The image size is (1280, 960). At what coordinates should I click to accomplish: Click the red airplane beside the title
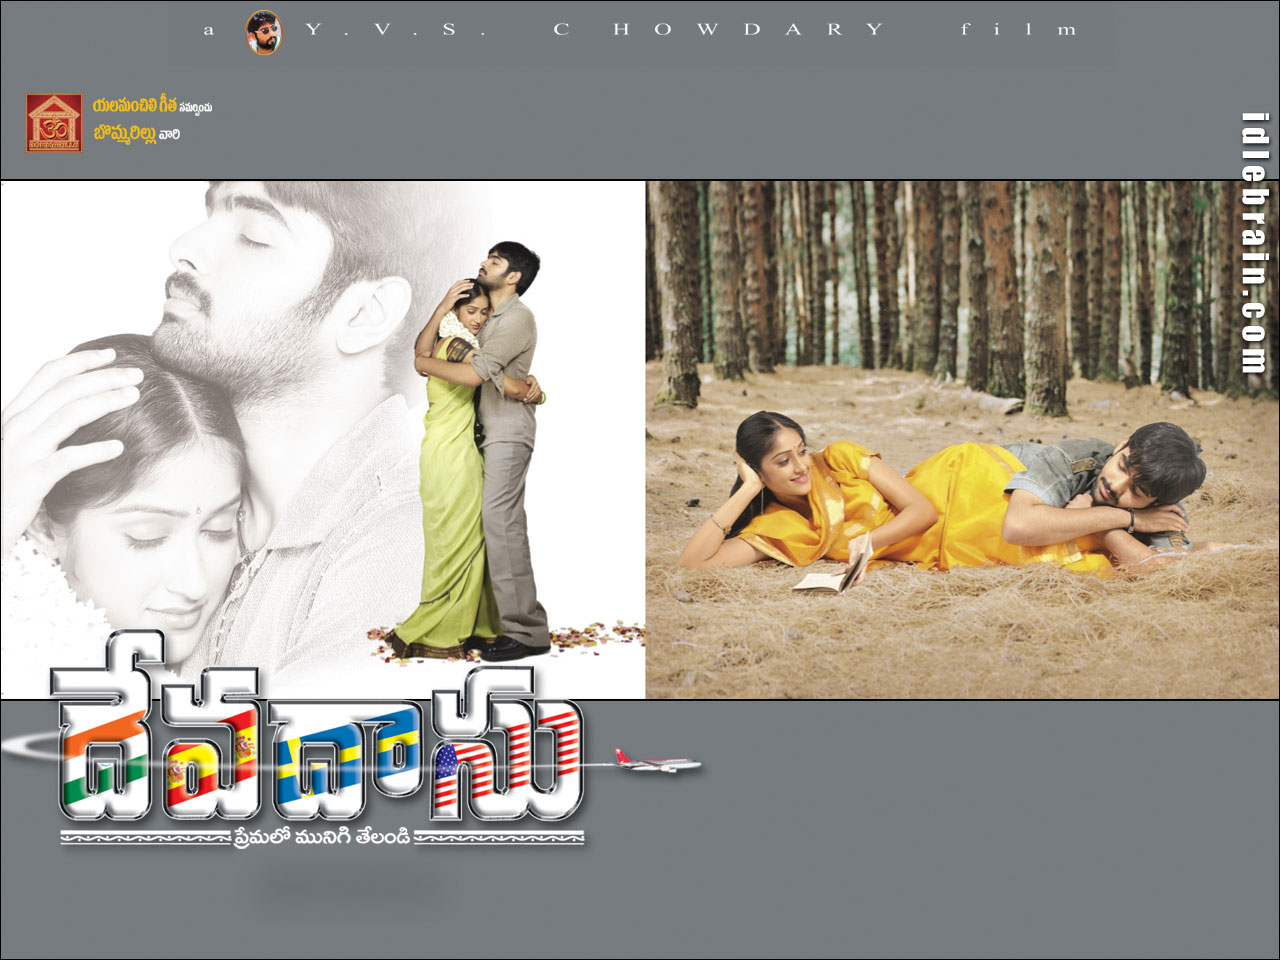pyautogui.click(x=661, y=765)
